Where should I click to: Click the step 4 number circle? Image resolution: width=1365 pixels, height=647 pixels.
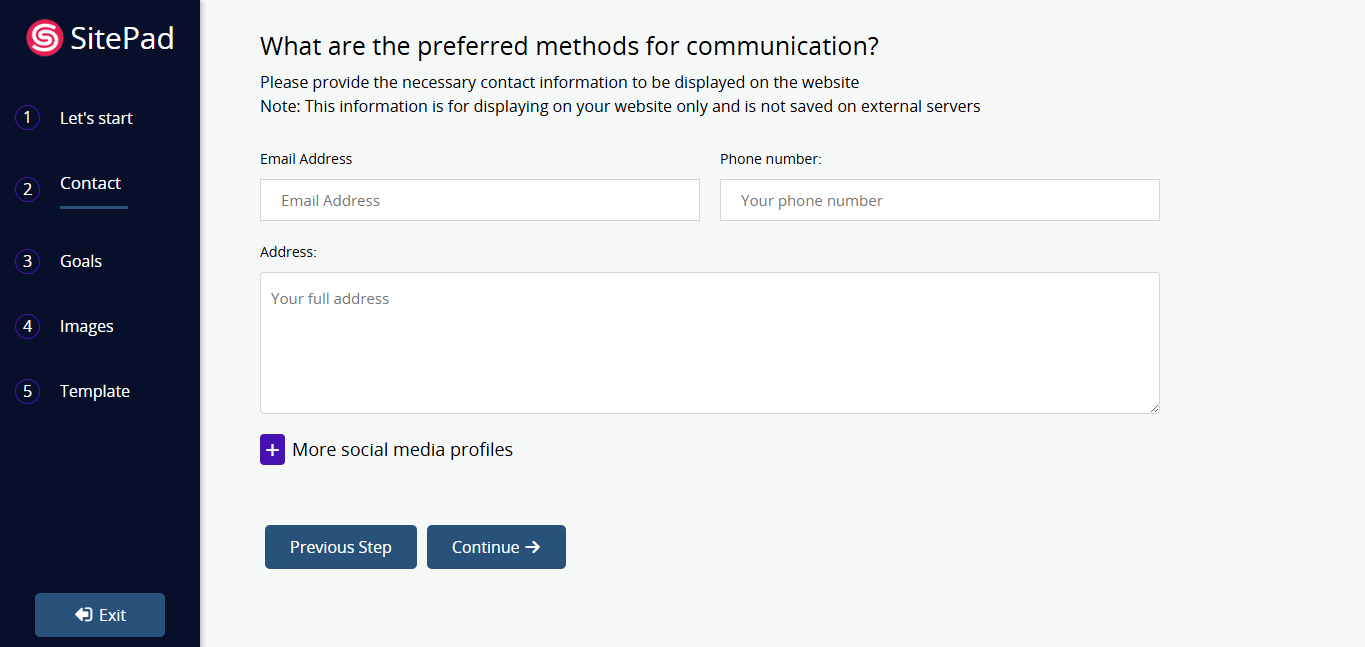pos(27,326)
